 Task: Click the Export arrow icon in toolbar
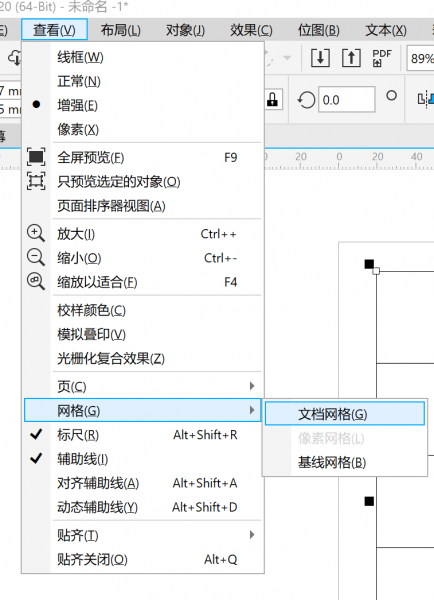[x=351, y=58]
